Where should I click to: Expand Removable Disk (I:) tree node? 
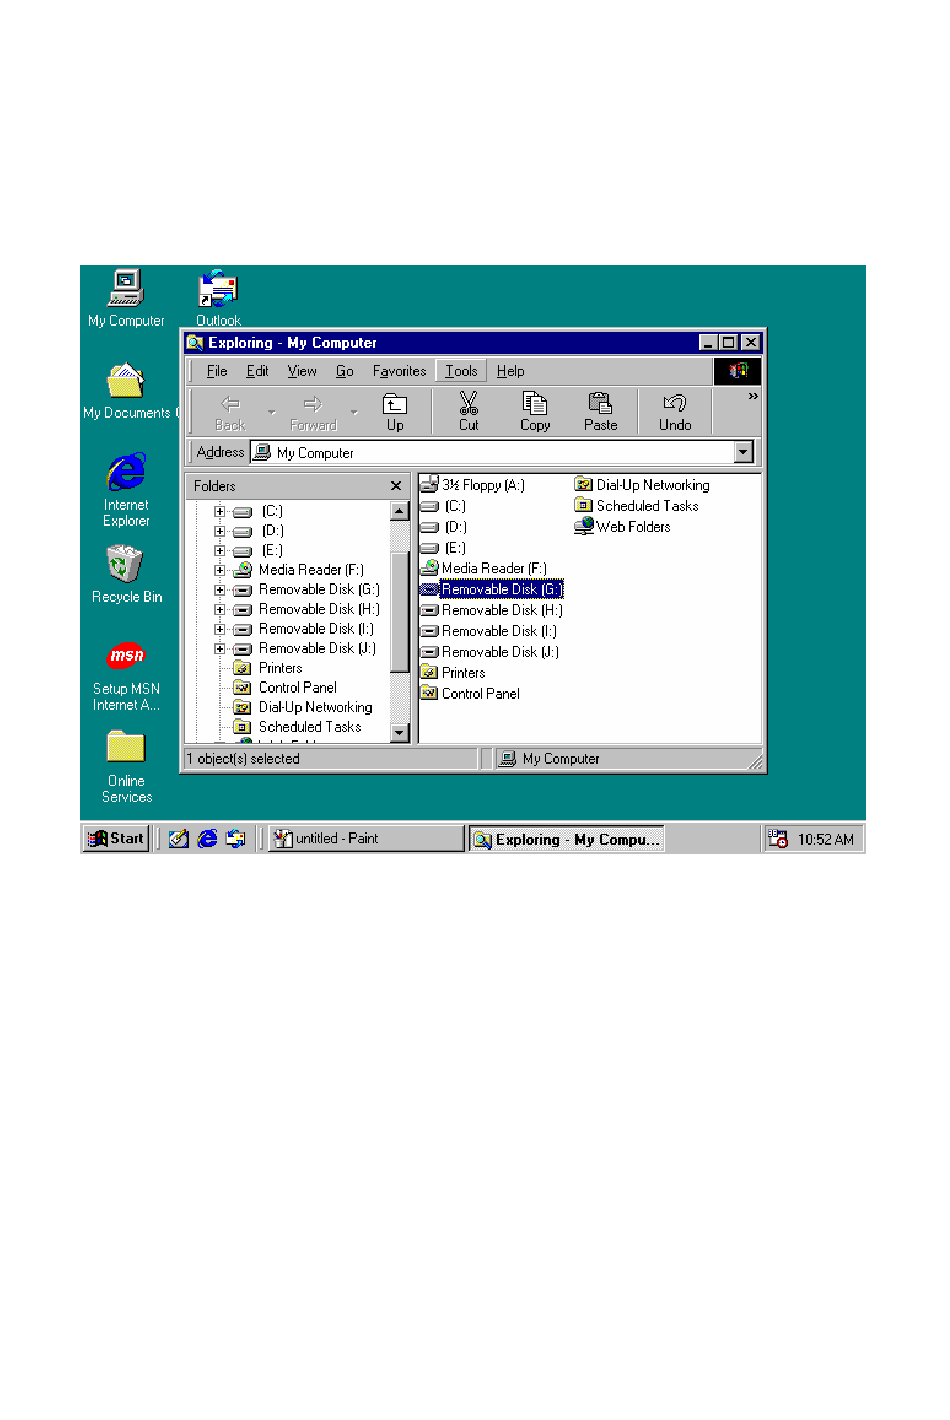coord(219,629)
